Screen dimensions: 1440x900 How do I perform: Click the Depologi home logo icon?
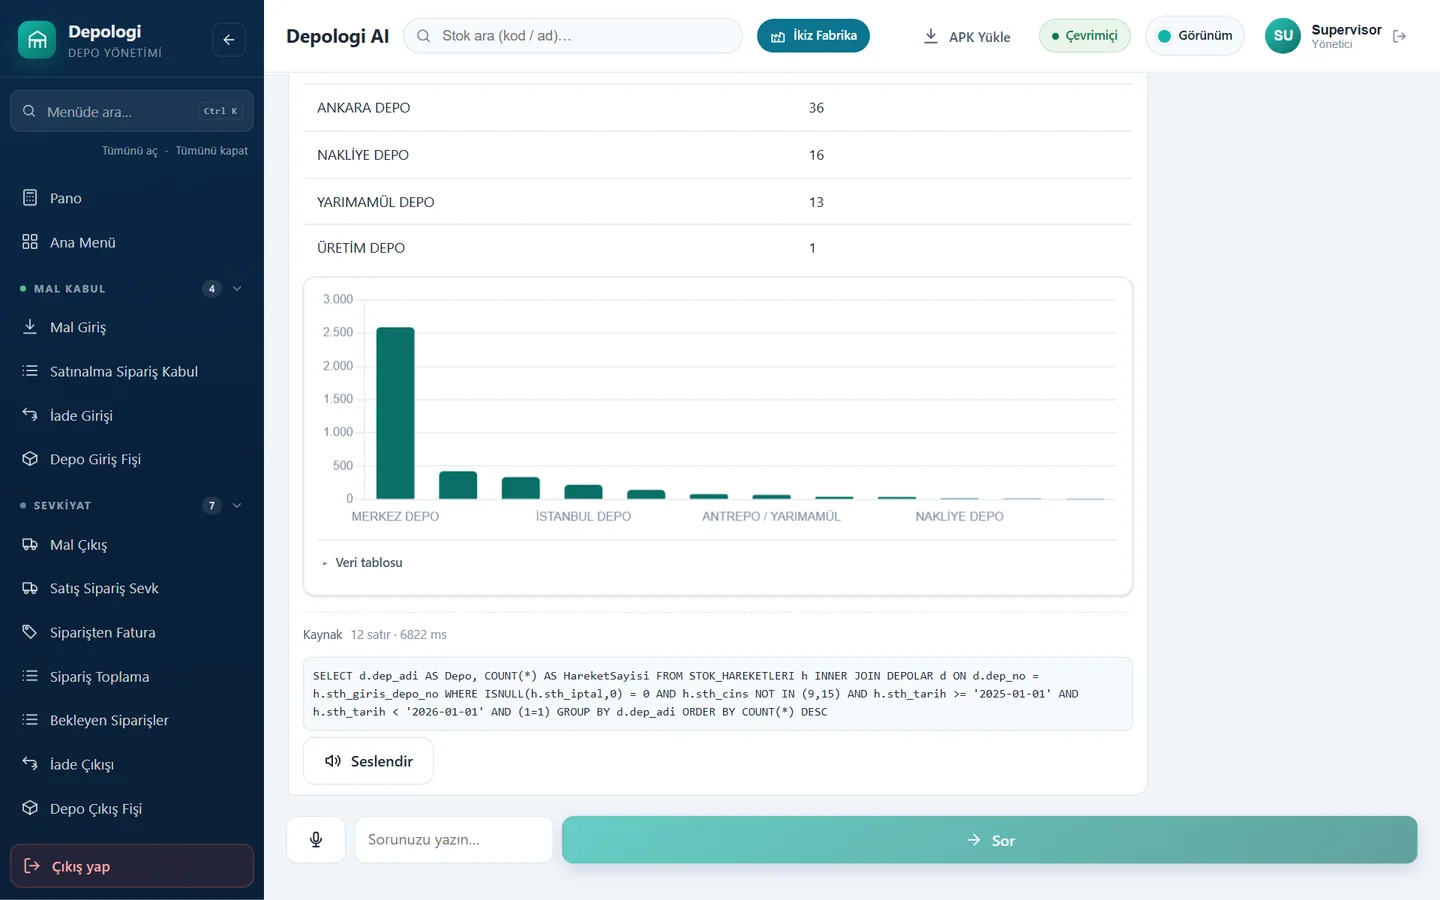tap(37, 40)
